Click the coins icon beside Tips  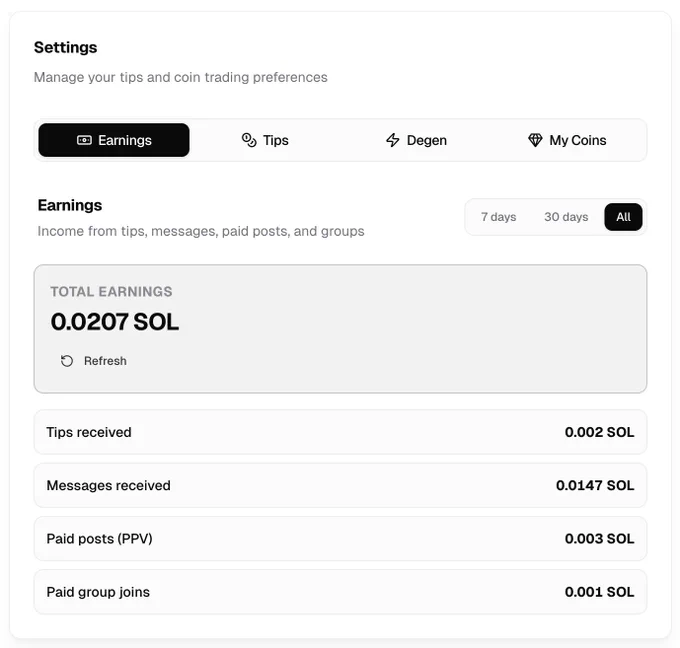(249, 140)
